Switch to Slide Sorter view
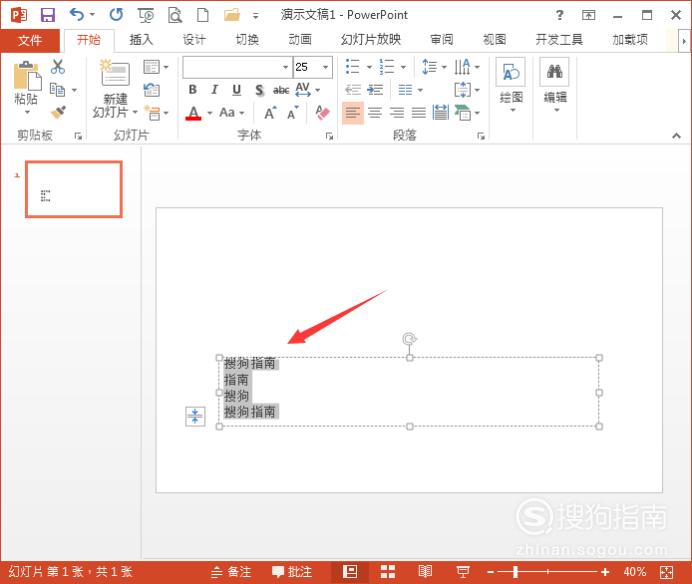 [388, 572]
